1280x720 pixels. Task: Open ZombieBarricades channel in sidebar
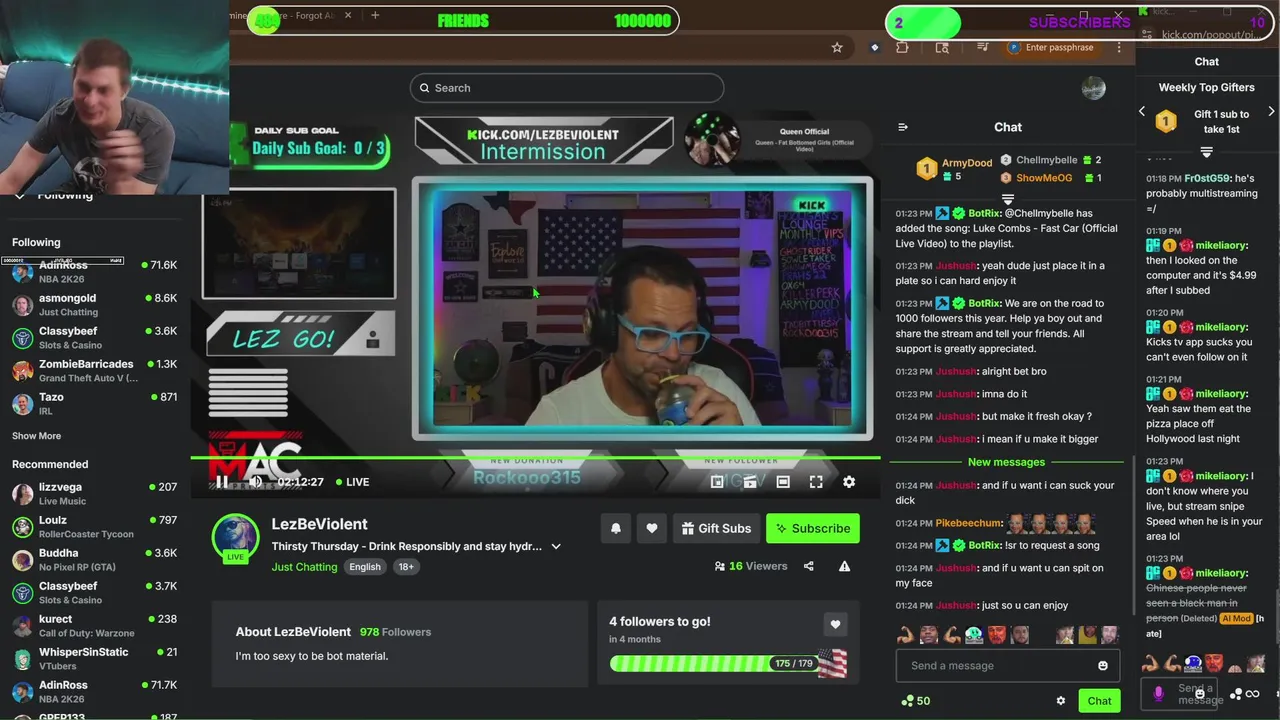95,371
